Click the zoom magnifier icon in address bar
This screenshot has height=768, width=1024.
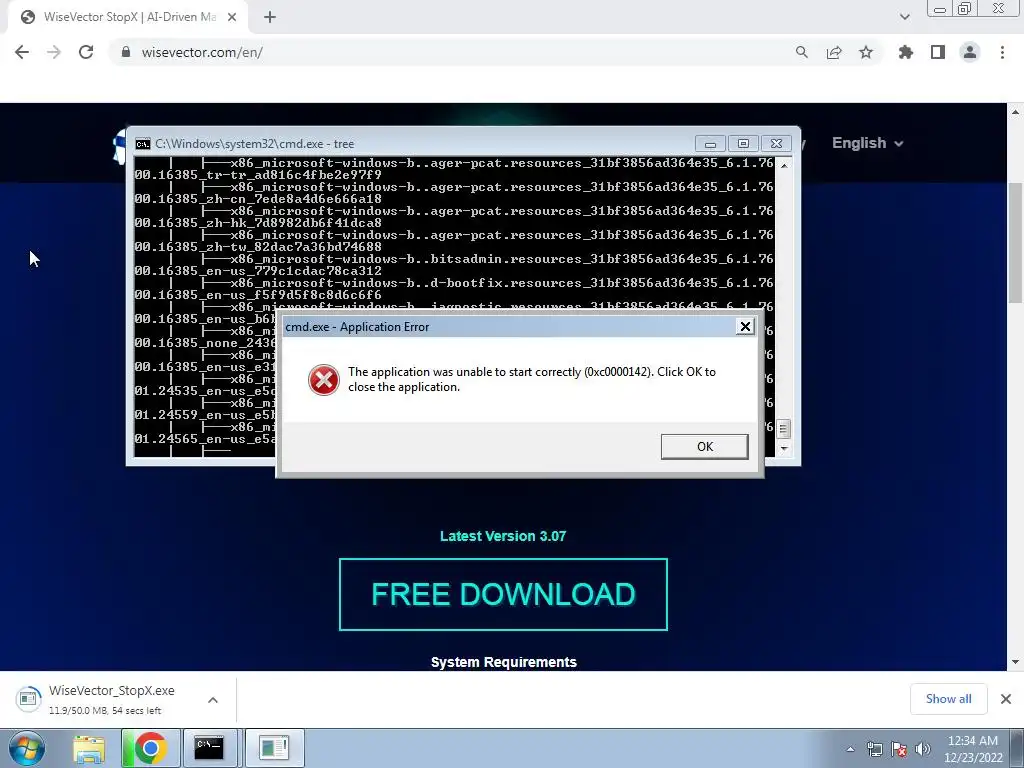[801, 52]
